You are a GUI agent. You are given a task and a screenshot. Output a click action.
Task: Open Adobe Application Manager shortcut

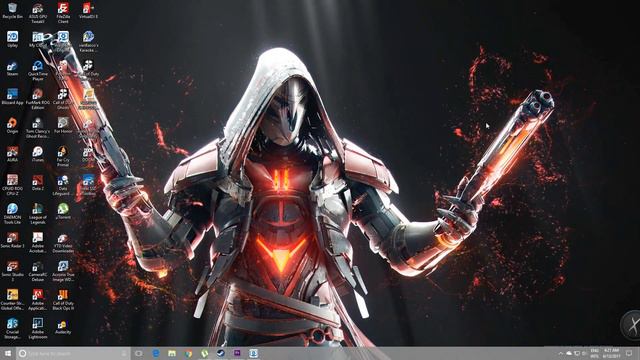pos(38,299)
